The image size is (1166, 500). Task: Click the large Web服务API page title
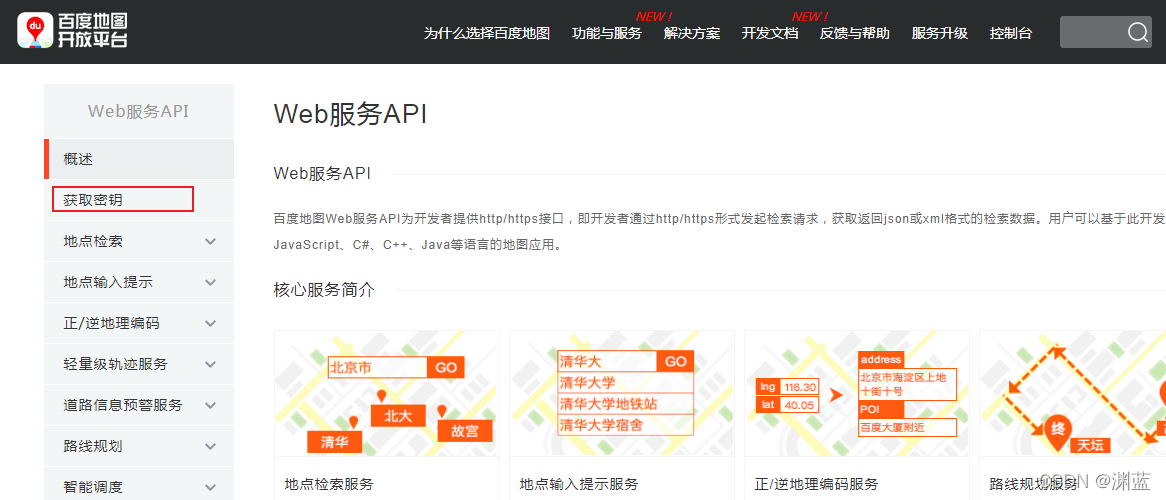coord(350,115)
